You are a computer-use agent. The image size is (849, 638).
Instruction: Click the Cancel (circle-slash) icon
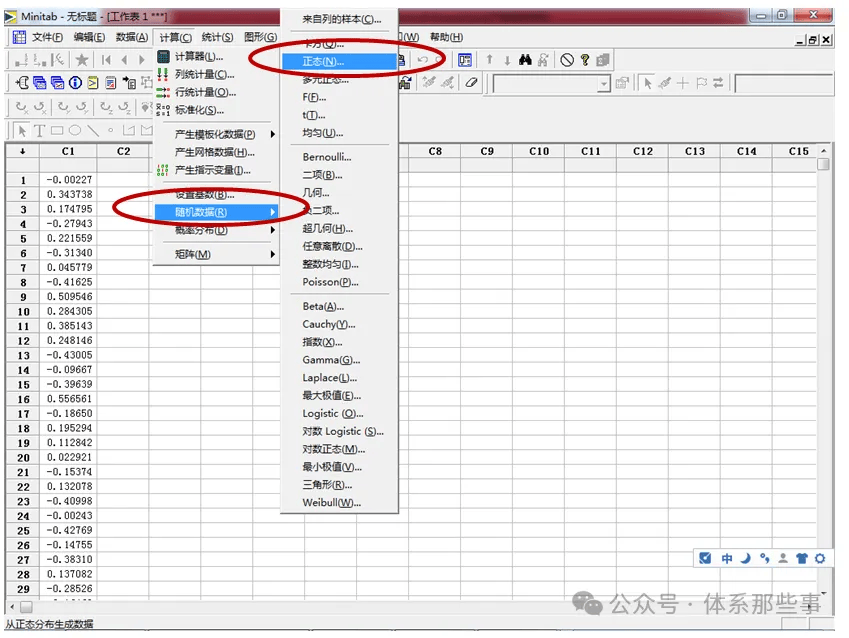[567, 60]
